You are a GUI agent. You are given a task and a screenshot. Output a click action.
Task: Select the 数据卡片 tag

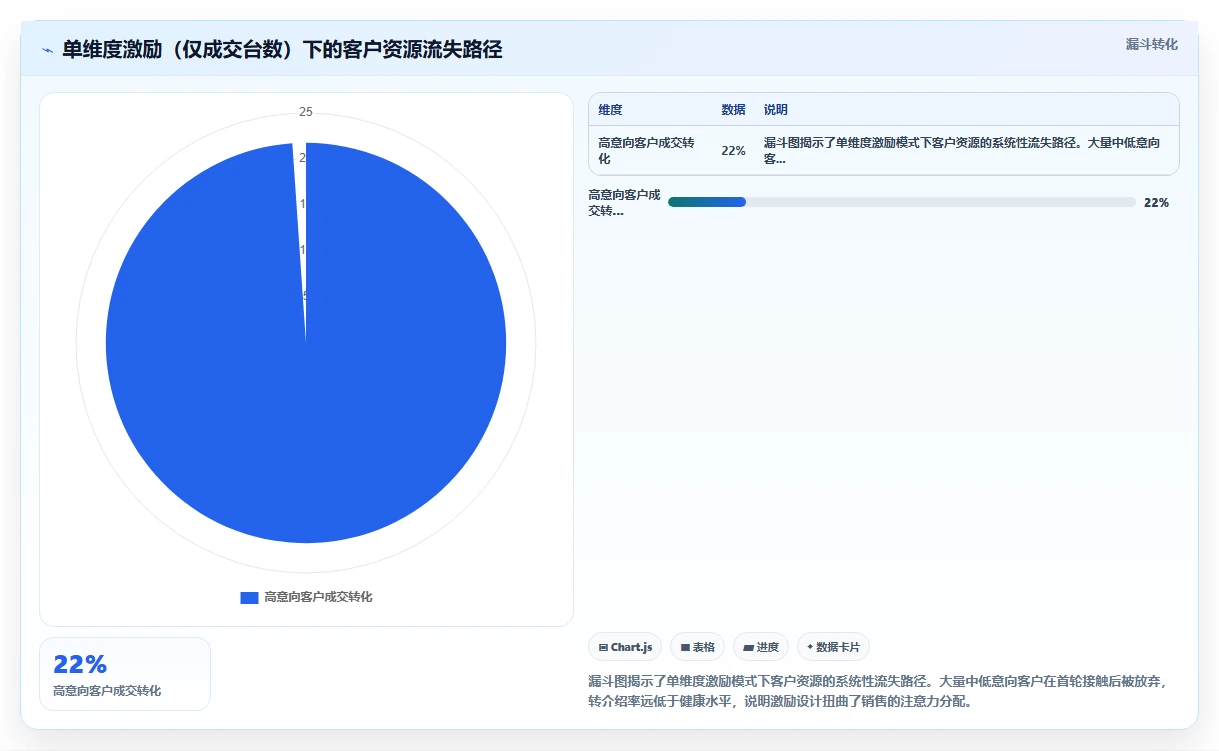(x=834, y=647)
